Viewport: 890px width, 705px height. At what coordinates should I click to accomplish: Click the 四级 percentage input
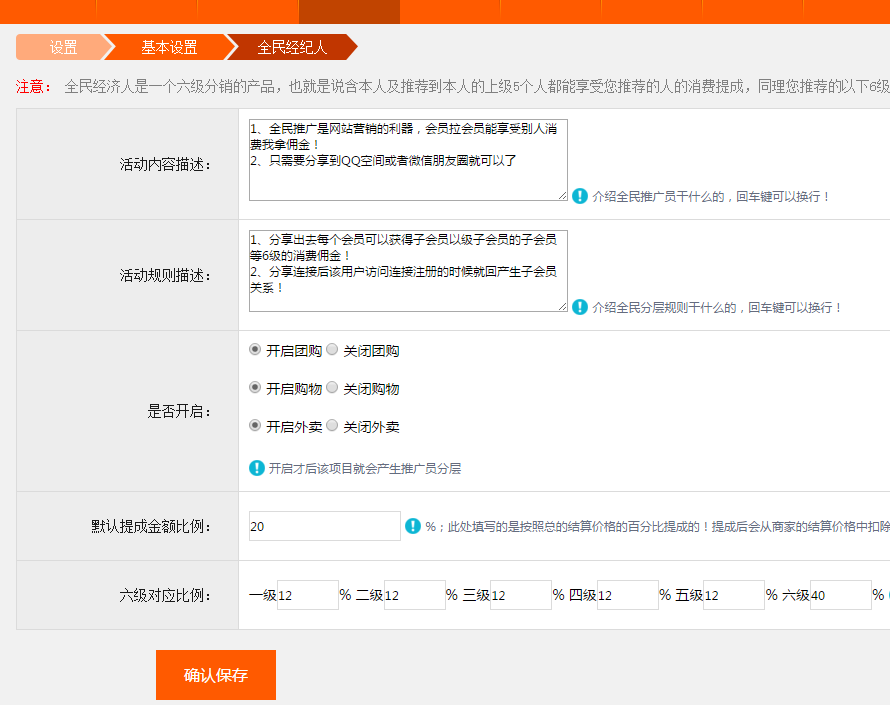click(628, 595)
